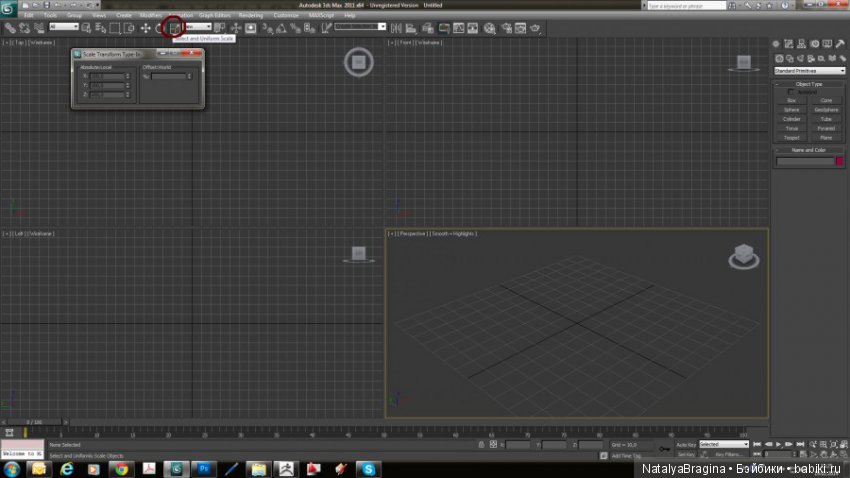Click the Play Animation button
Screen dimensions: 850x478
click(778, 444)
